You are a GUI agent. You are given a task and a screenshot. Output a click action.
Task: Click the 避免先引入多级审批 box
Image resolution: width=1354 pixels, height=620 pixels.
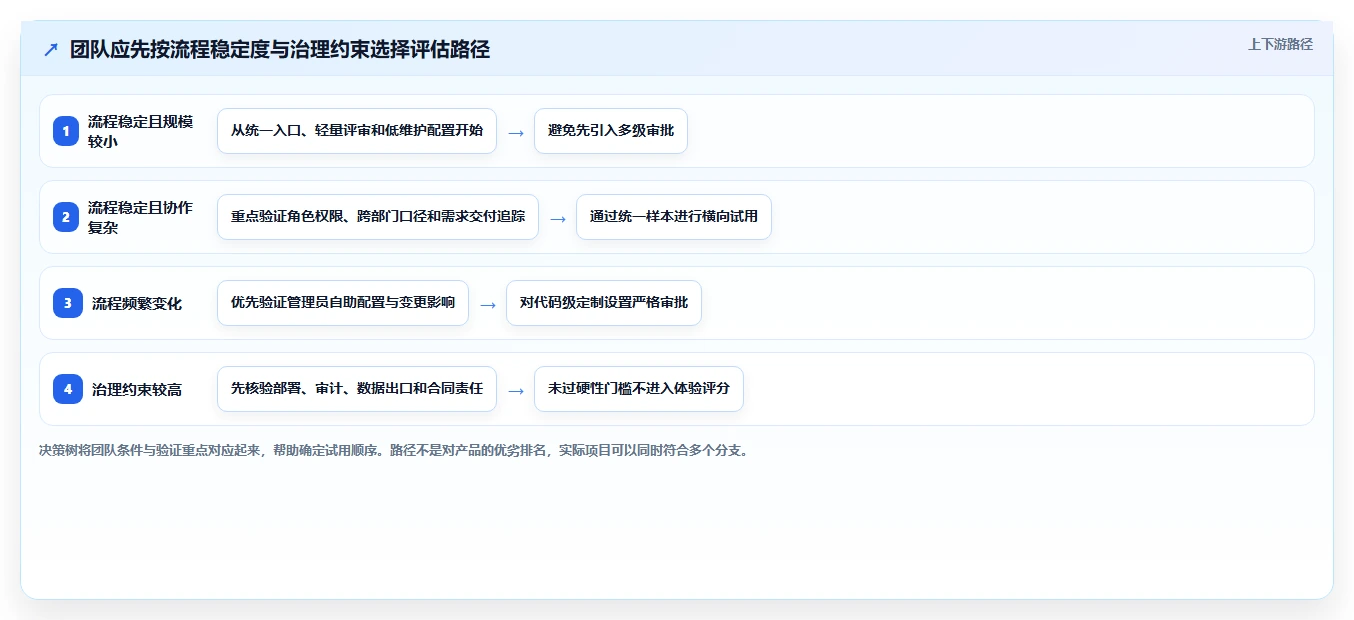[x=611, y=131]
